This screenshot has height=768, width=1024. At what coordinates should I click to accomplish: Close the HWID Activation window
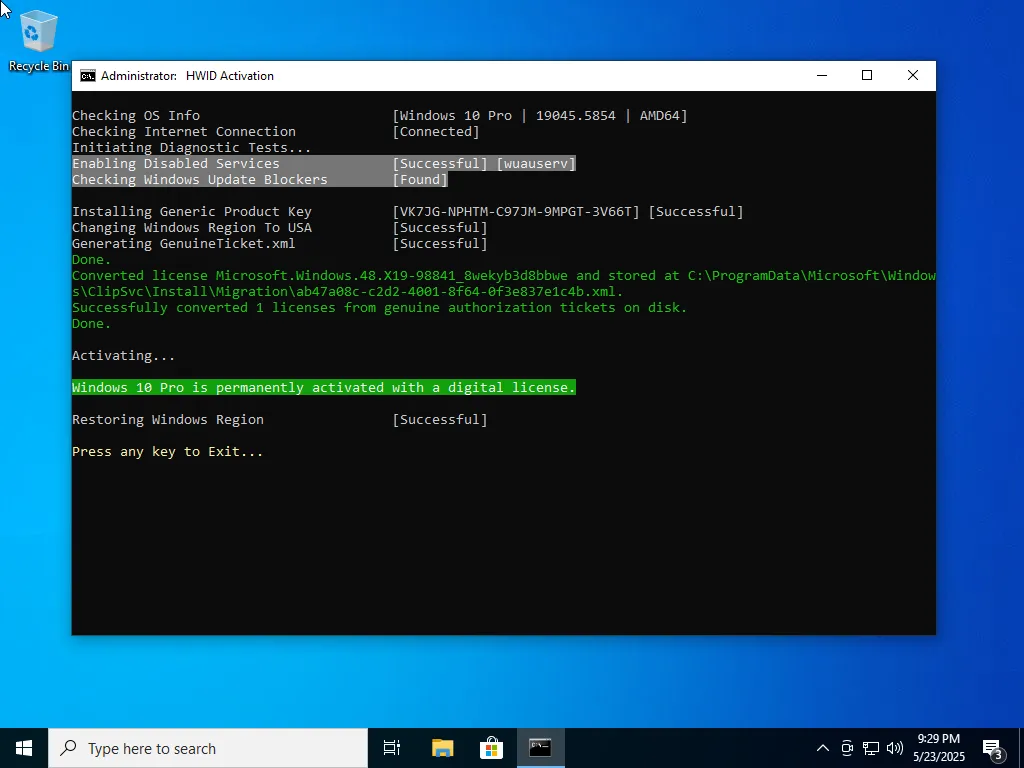tap(913, 76)
